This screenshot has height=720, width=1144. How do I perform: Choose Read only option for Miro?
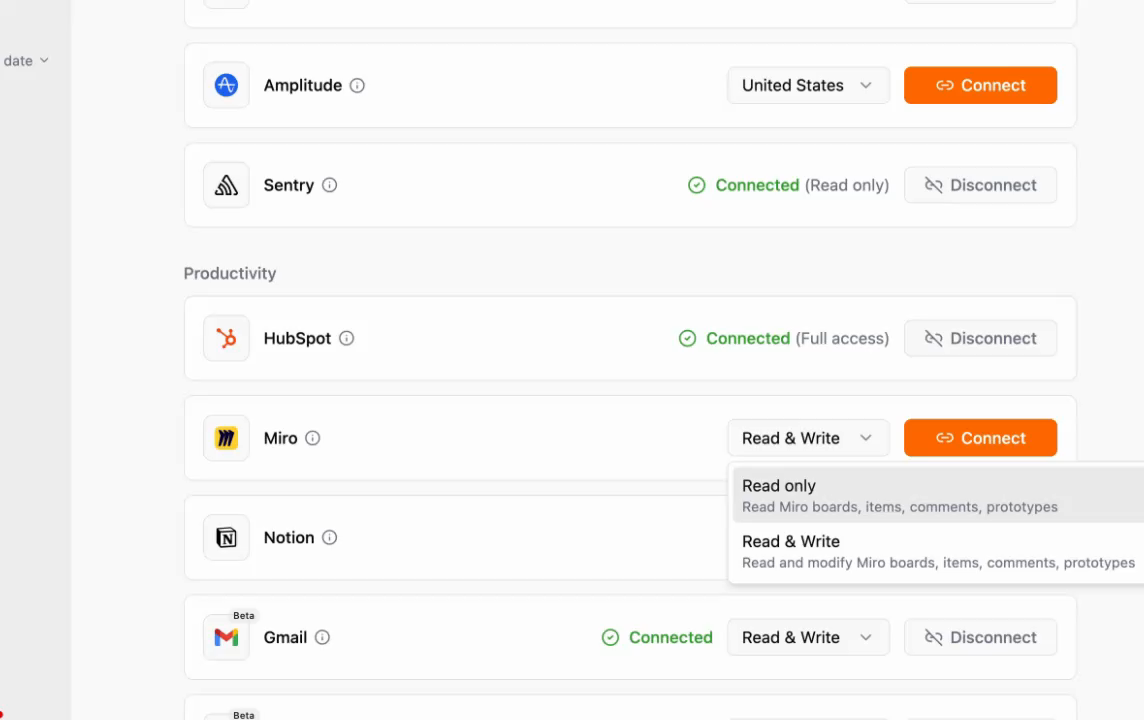point(938,495)
